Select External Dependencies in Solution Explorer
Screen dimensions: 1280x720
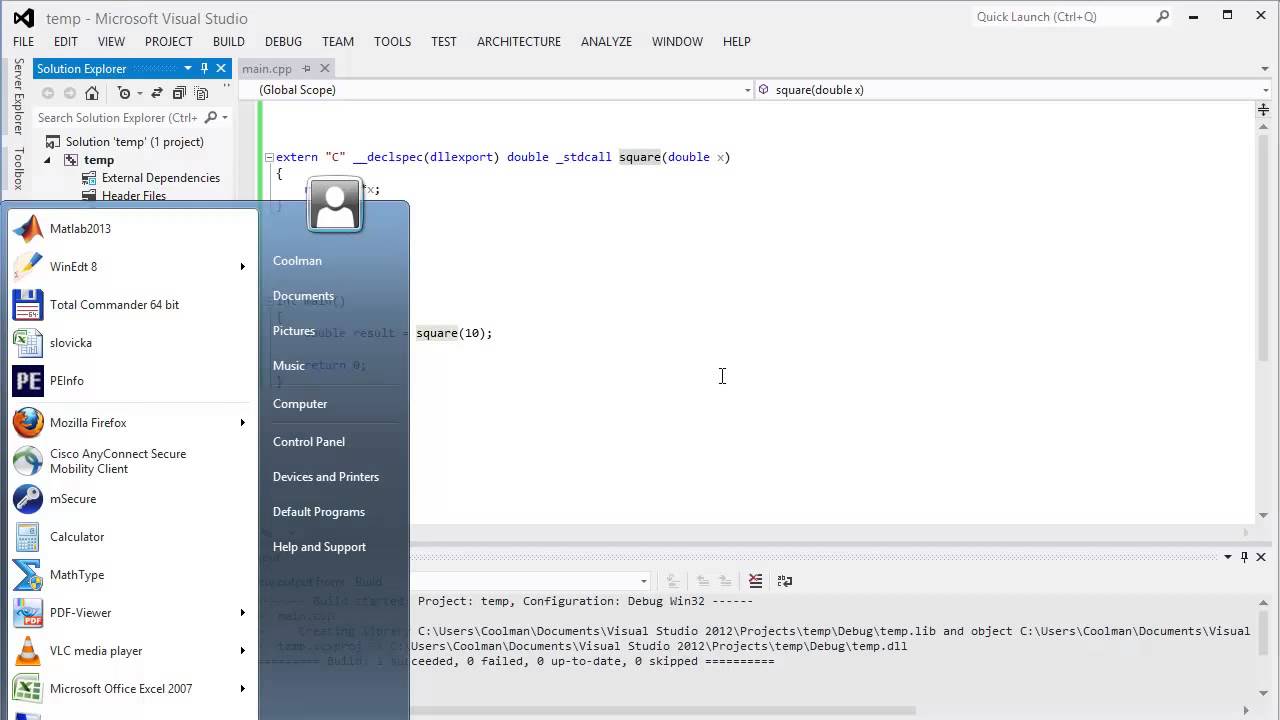160,178
